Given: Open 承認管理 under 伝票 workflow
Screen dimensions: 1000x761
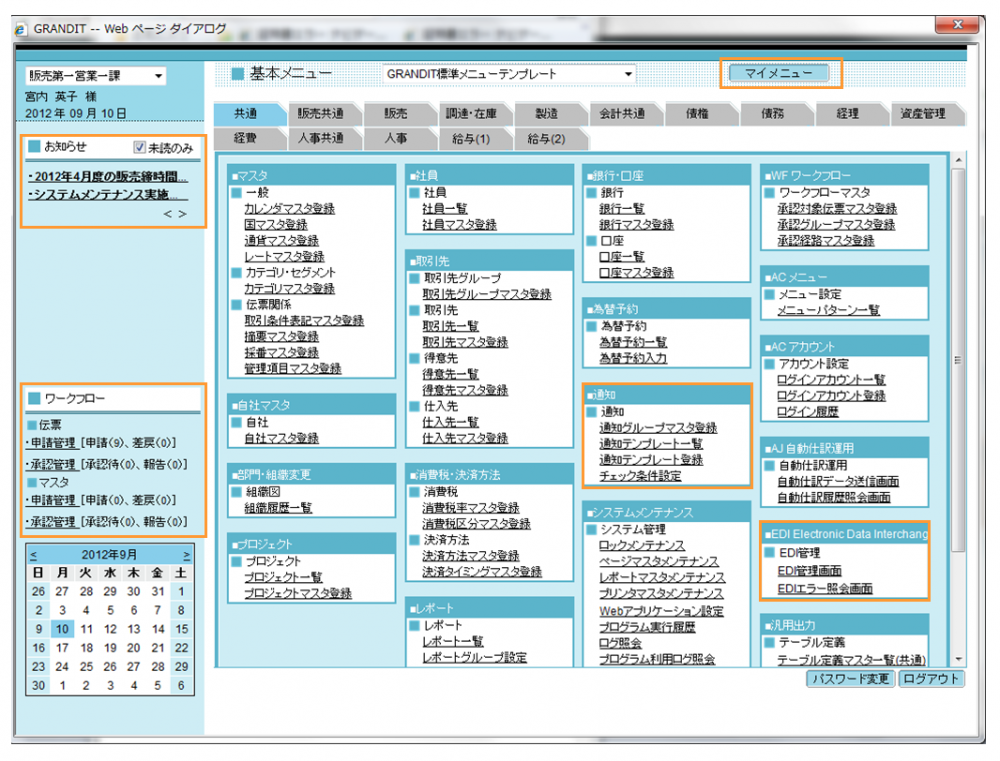Looking at the screenshot, I should [x=52, y=464].
